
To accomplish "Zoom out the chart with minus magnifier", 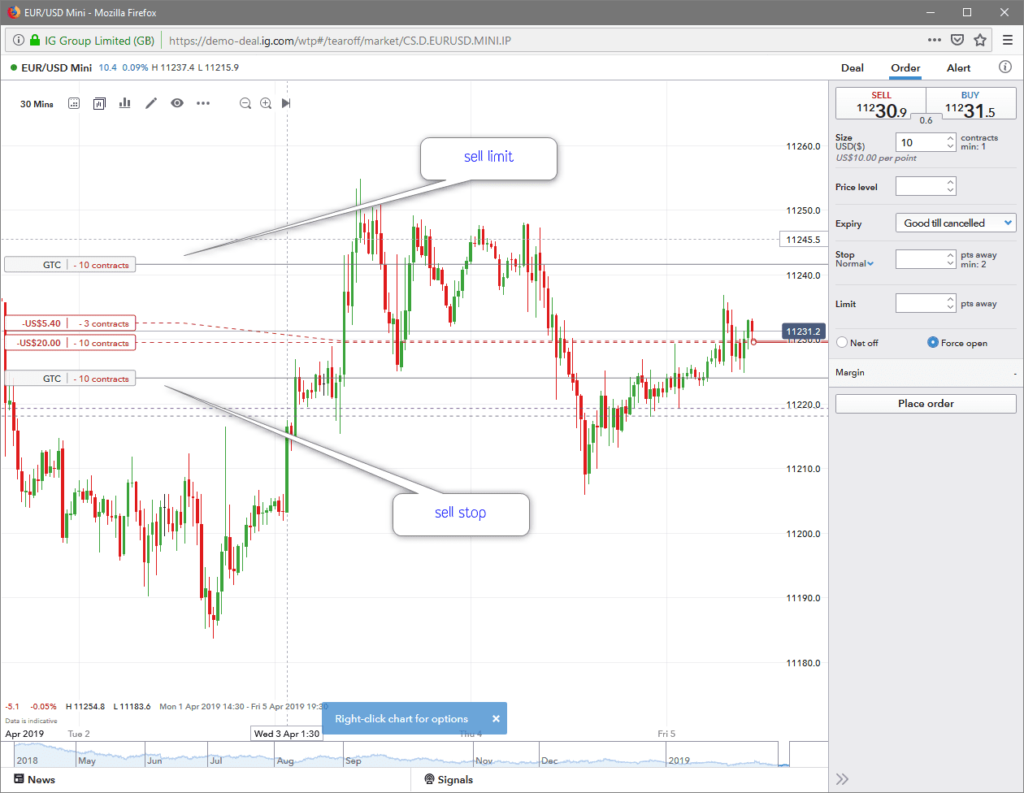I will (245, 103).
